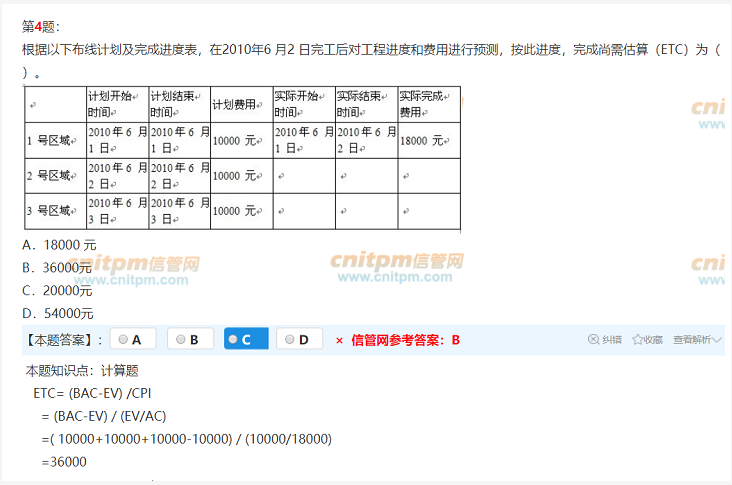Viewport: 732px width, 485px height.
Task: Click option text D. 54000元
Action: 57,313
